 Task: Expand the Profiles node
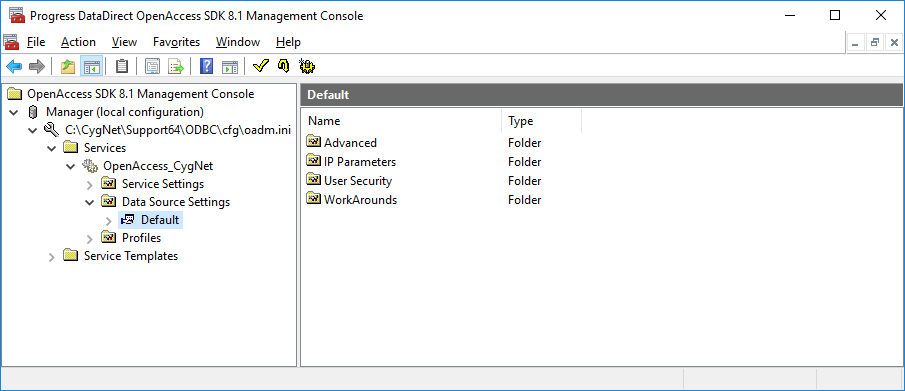(x=90, y=239)
